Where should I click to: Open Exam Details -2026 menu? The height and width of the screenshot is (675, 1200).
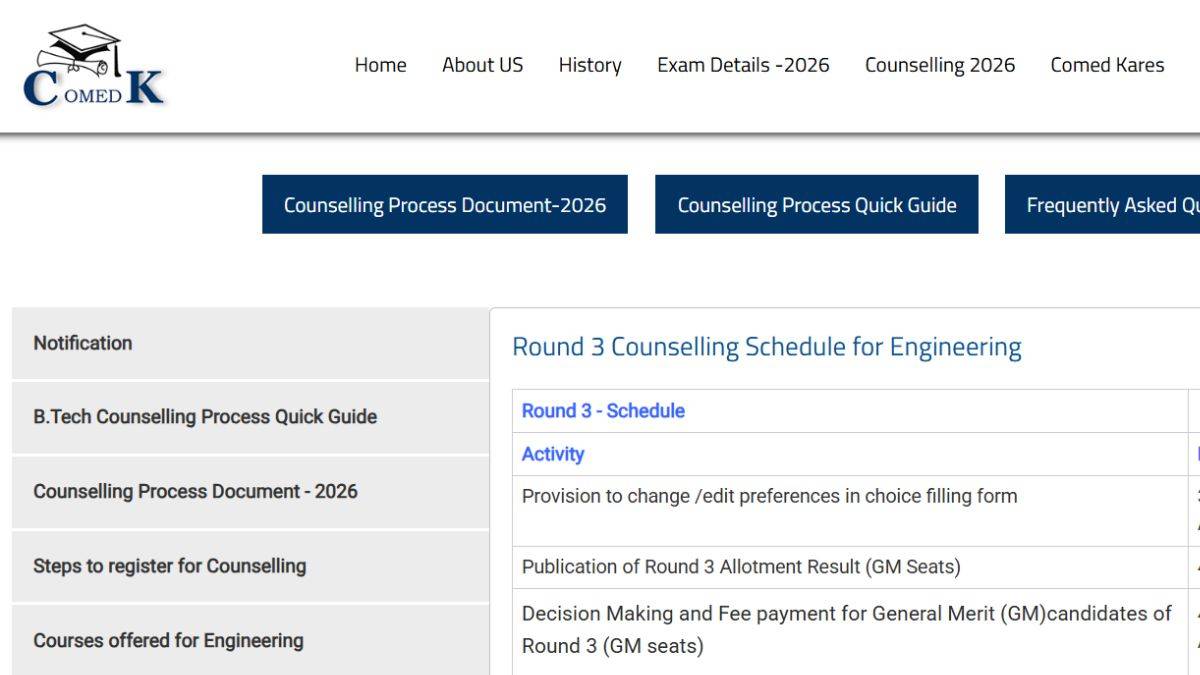pyautogui.click(x=743, y=65)
